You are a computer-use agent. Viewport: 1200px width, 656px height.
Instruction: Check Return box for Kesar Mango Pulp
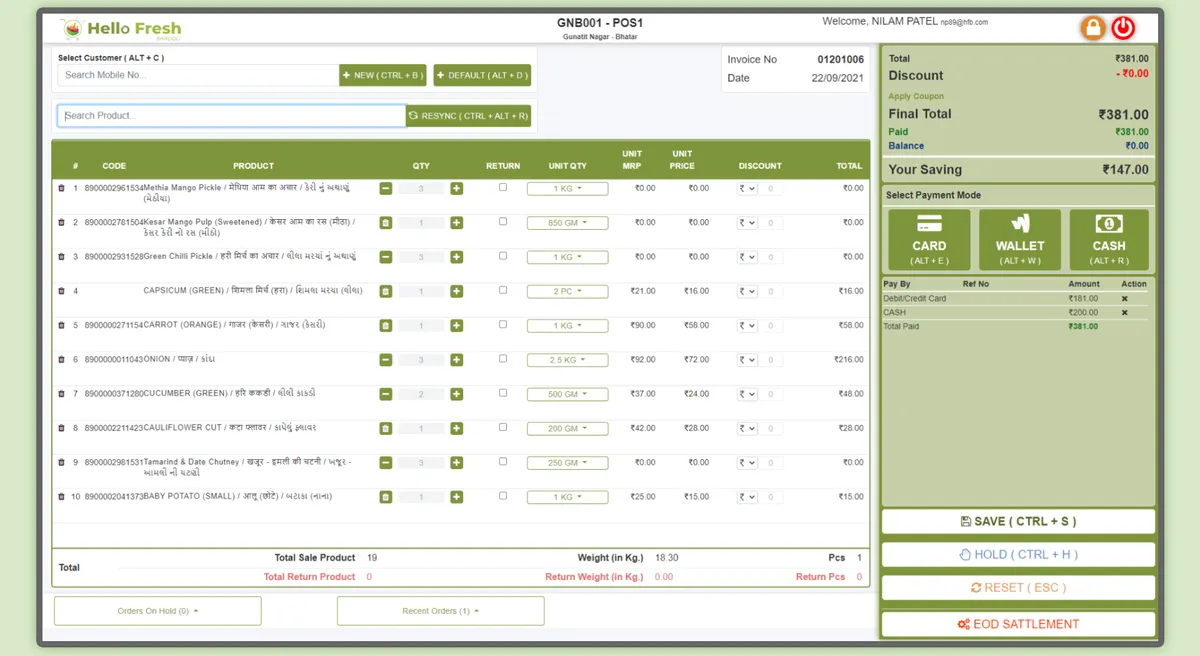click(503, 221)
